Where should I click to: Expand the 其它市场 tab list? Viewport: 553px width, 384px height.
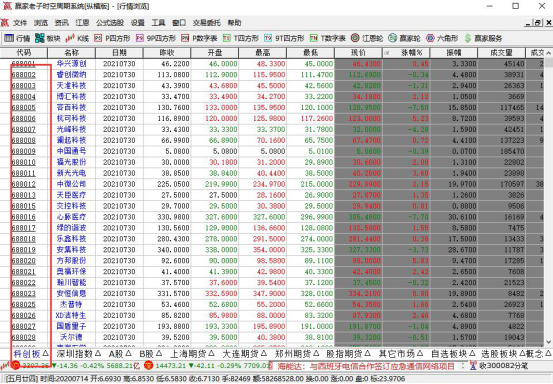click(420, 353)
